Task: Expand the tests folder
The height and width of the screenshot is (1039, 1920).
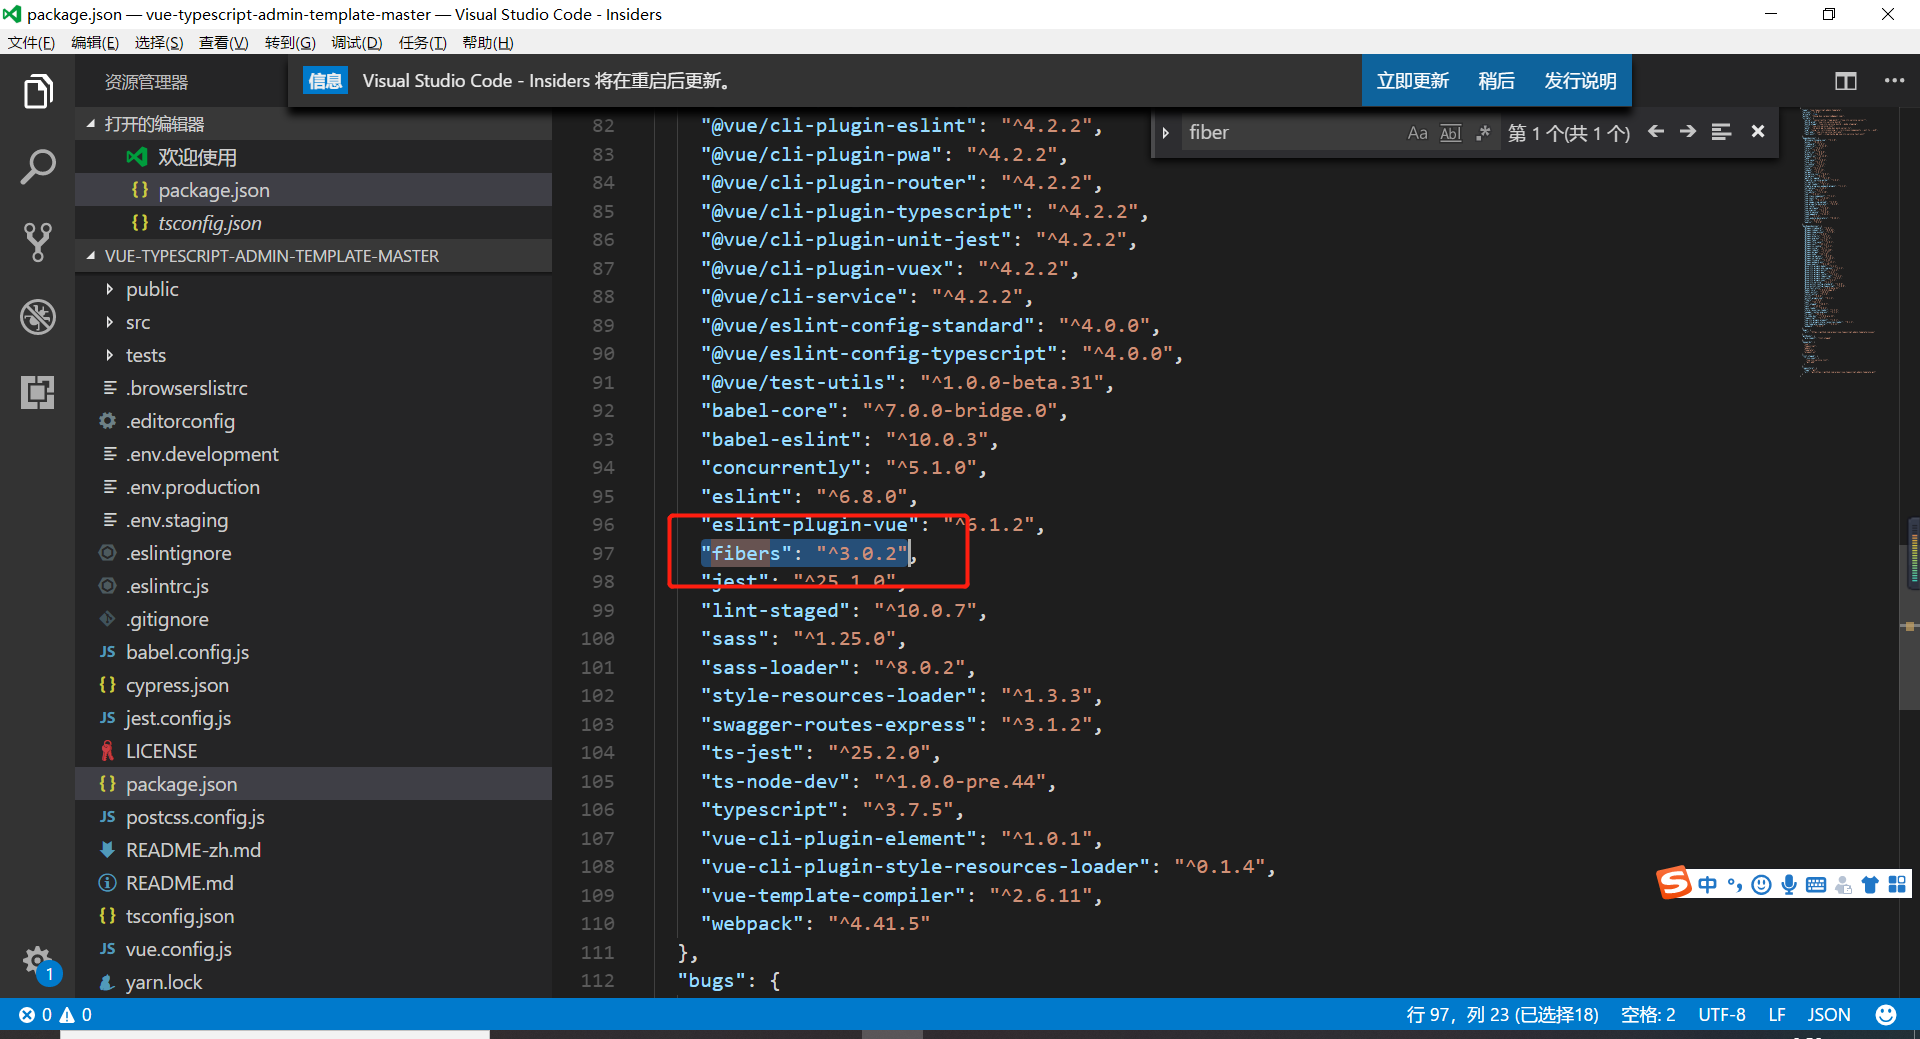Action: (314, 355)
